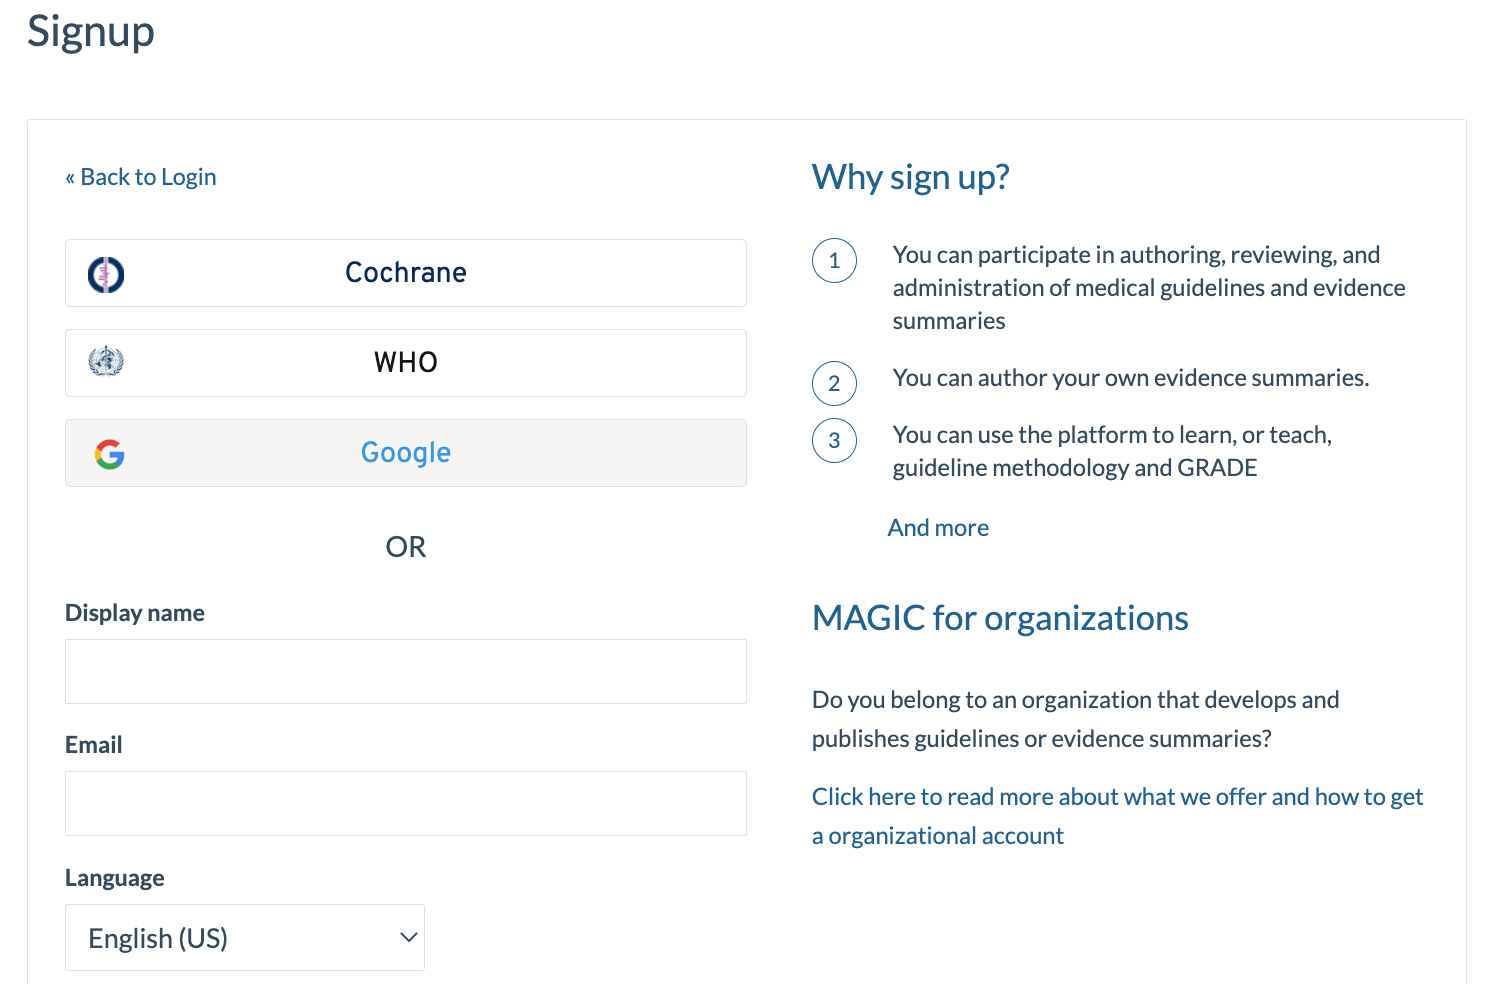
Task: Click the 'Language' label
Action: click(115, 878)
